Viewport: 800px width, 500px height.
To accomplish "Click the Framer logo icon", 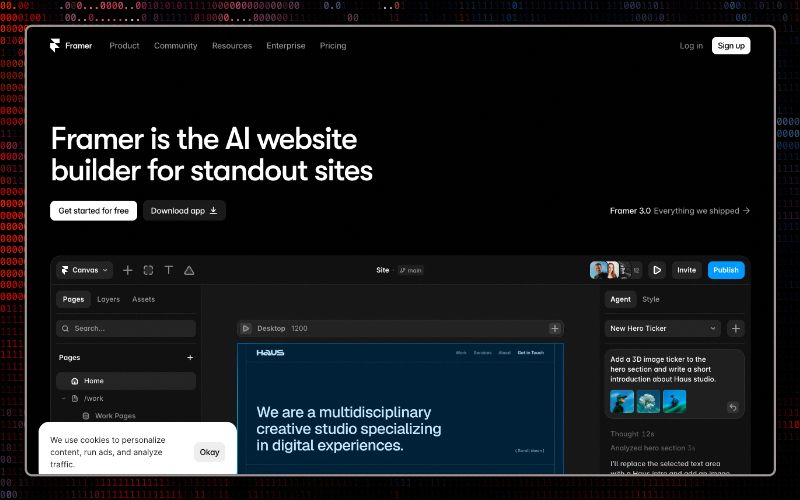I will click(x=55, y=45).
